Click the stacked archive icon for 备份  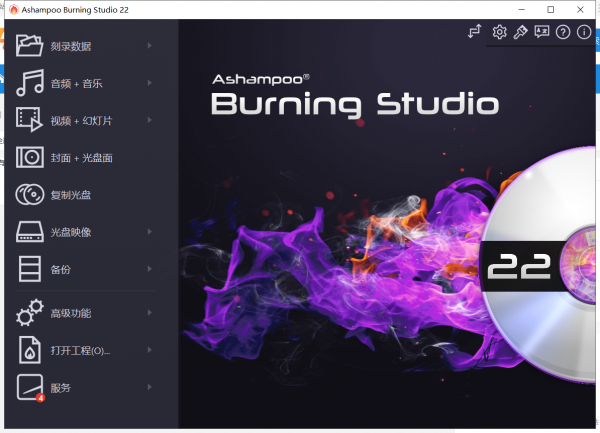coord(29,269)
